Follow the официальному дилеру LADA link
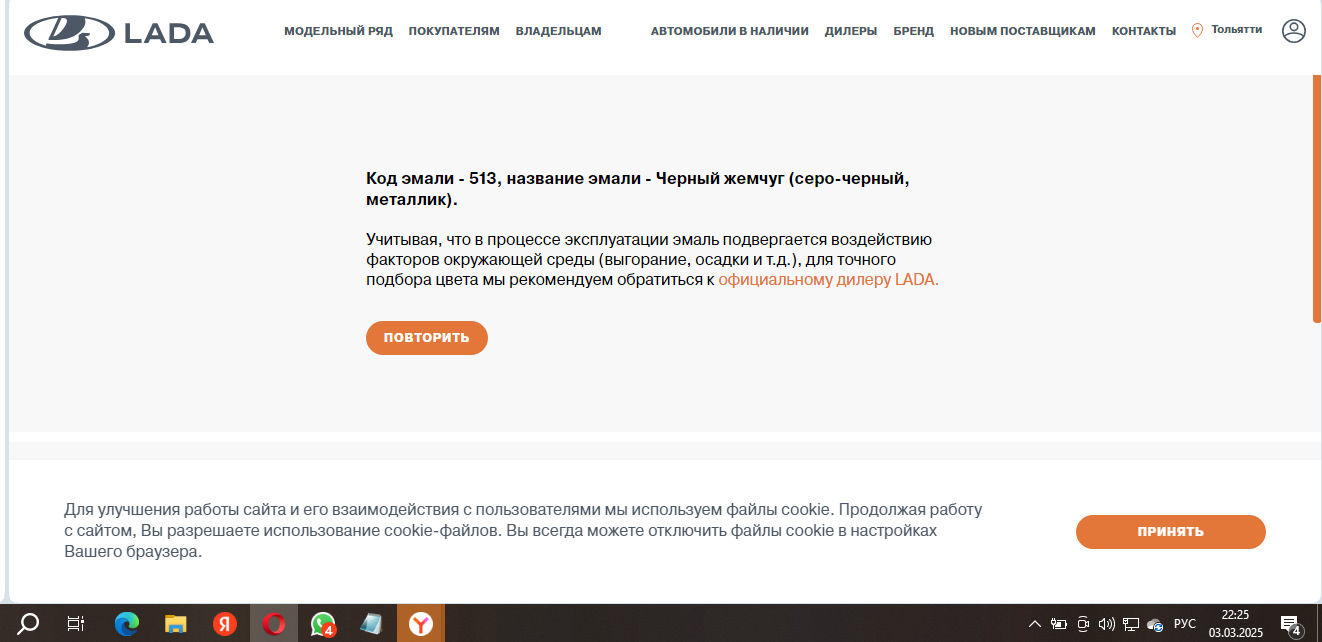Viewport: 1322px width, 642px height. point(828,280)
